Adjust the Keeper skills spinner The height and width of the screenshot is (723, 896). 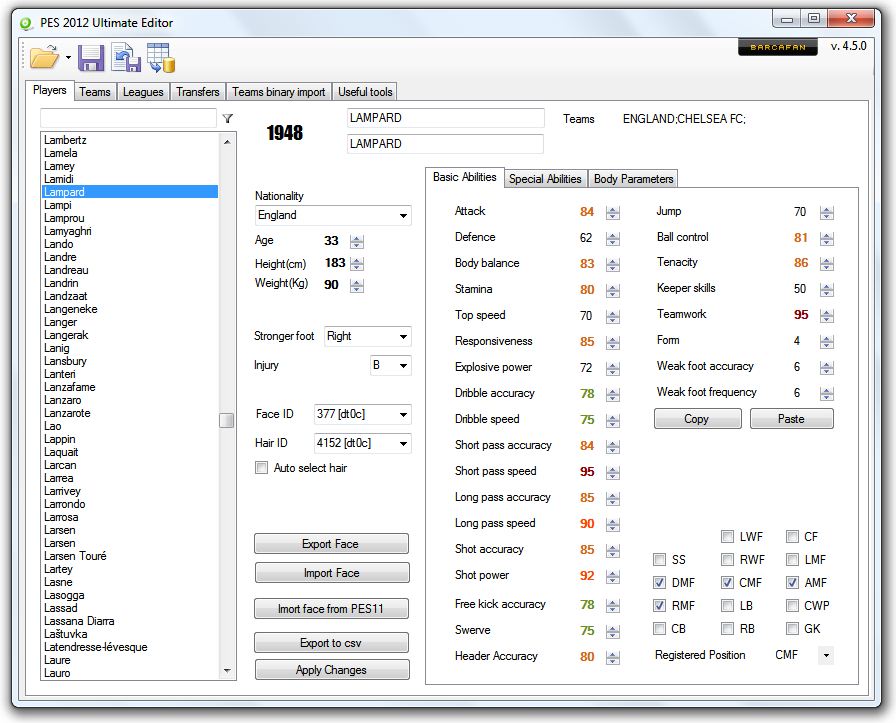(x=826, y=290)
